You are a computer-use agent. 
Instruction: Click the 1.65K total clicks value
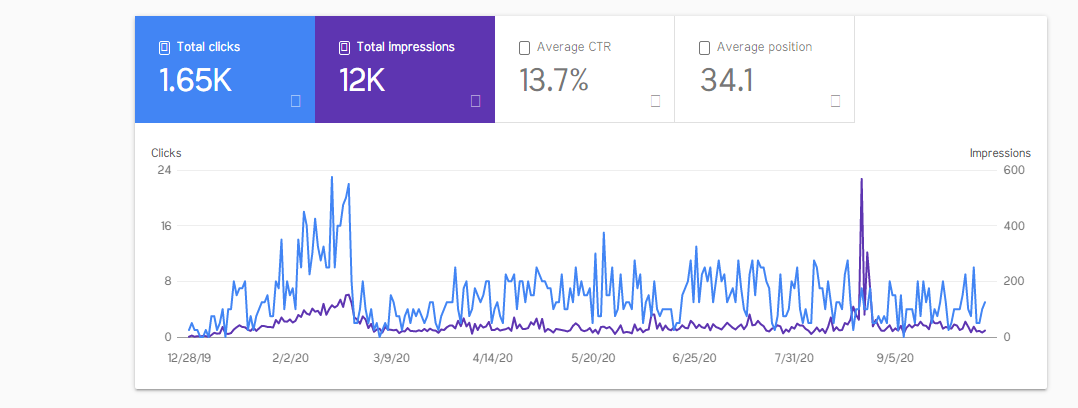click(x=195, y=80)
